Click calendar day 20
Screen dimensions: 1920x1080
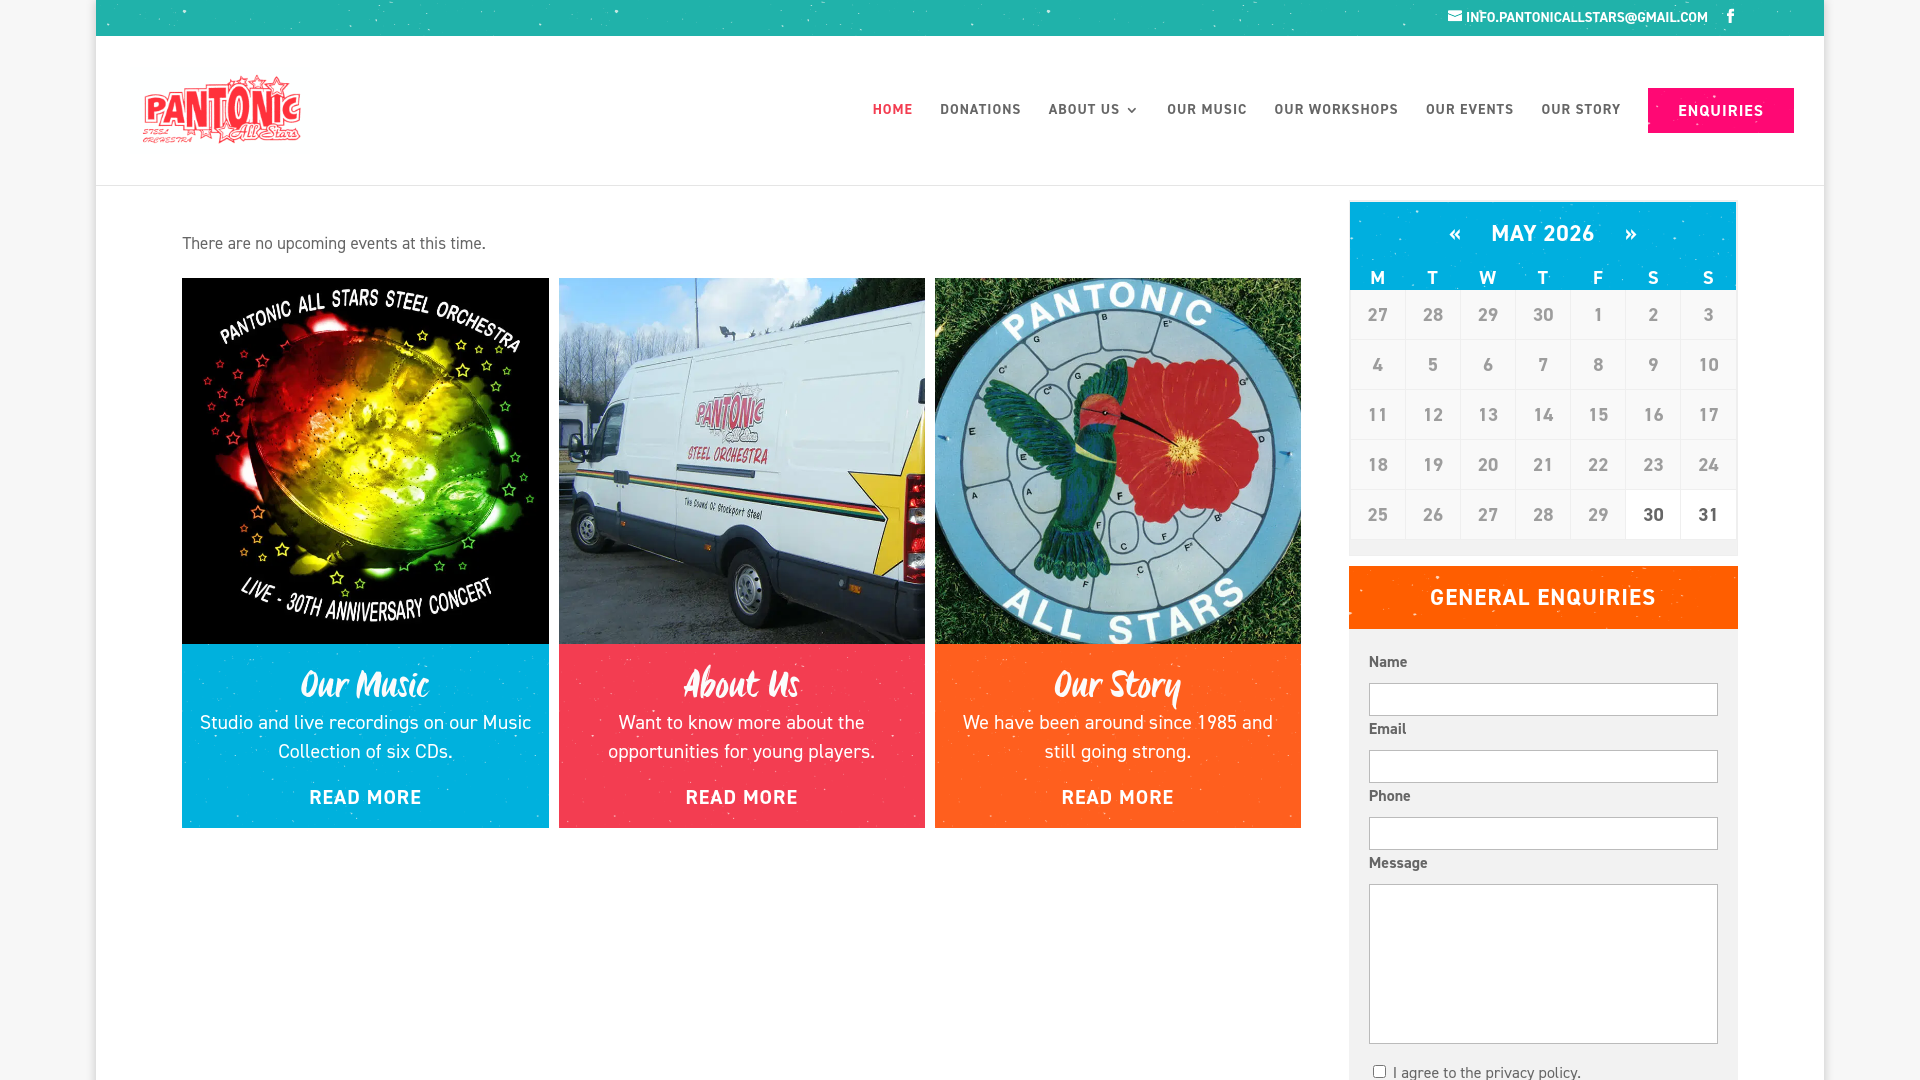point(1488,465)
